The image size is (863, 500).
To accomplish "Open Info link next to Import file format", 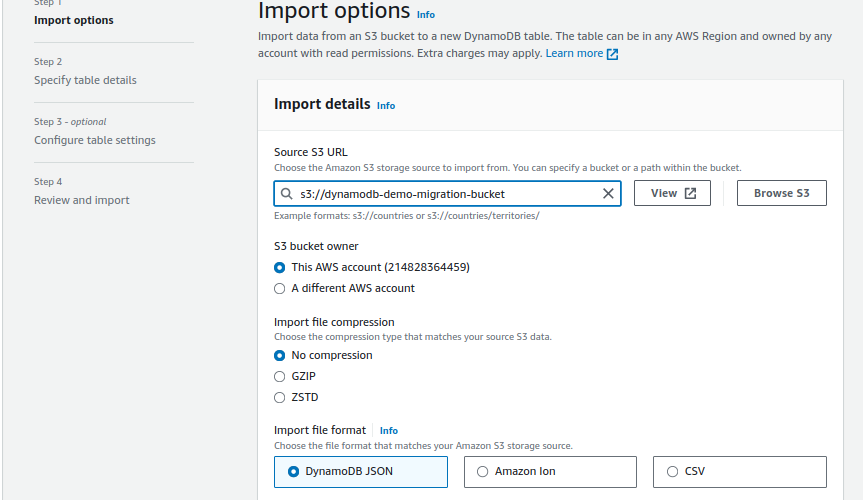I will pos(389,431).
